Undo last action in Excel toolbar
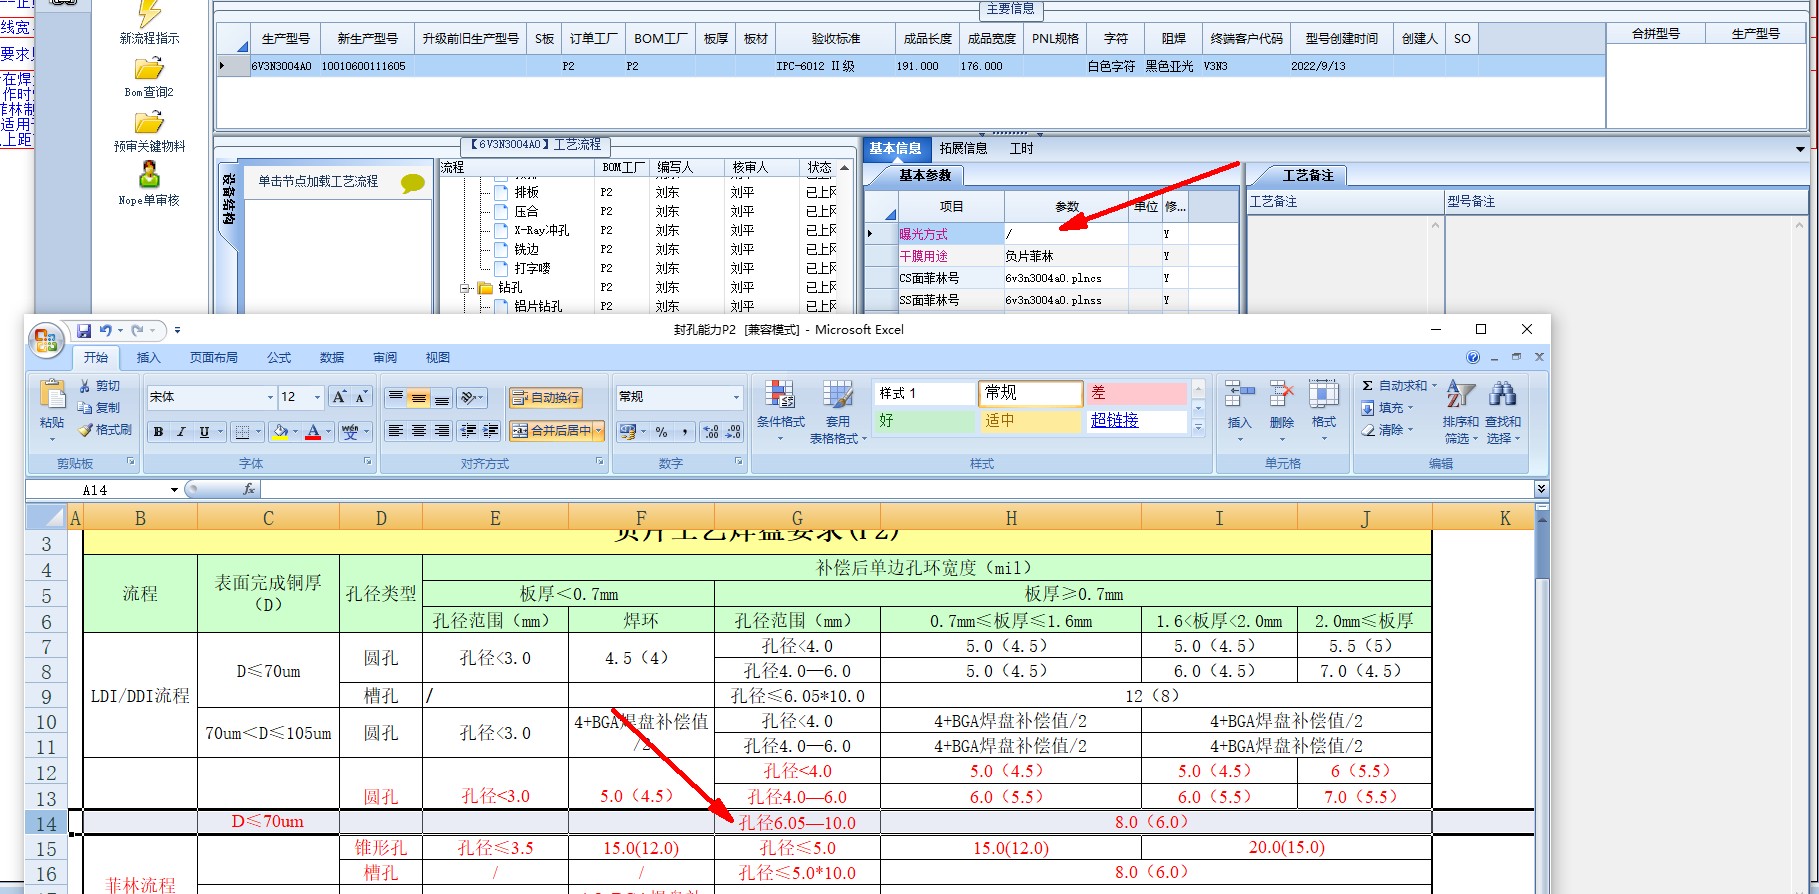 (x=105, y=330)
